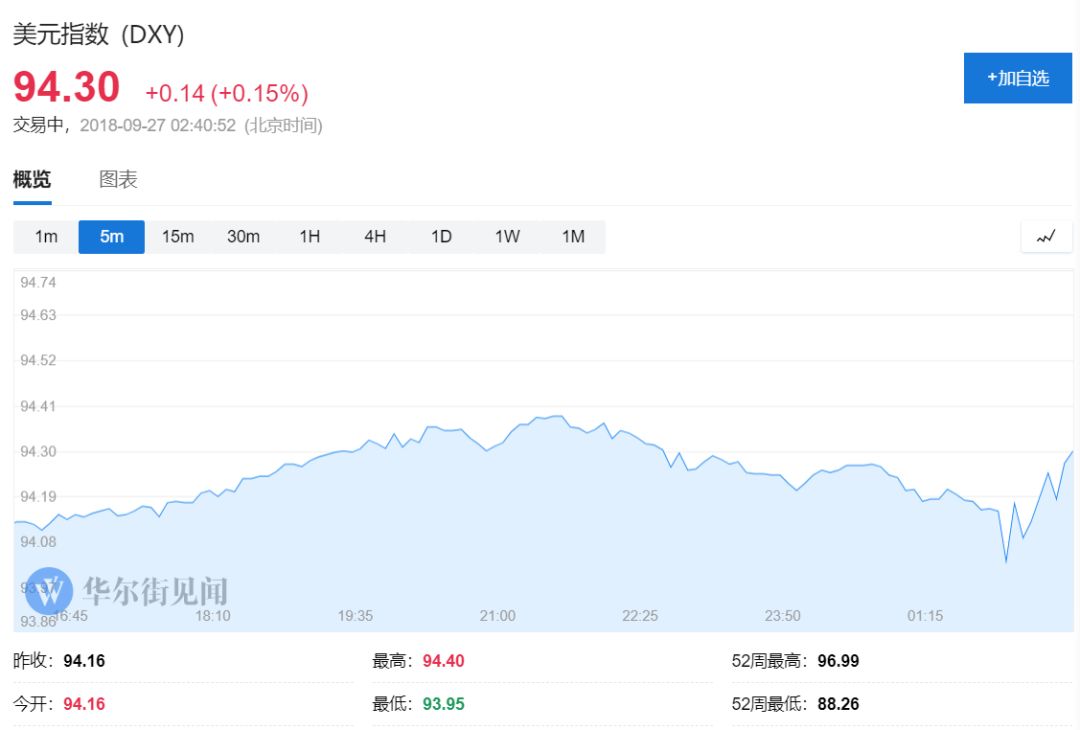Click the 52周最高 value 96.99
Image resolution: width=1080 pixels, height=730 pixels.
838,661
